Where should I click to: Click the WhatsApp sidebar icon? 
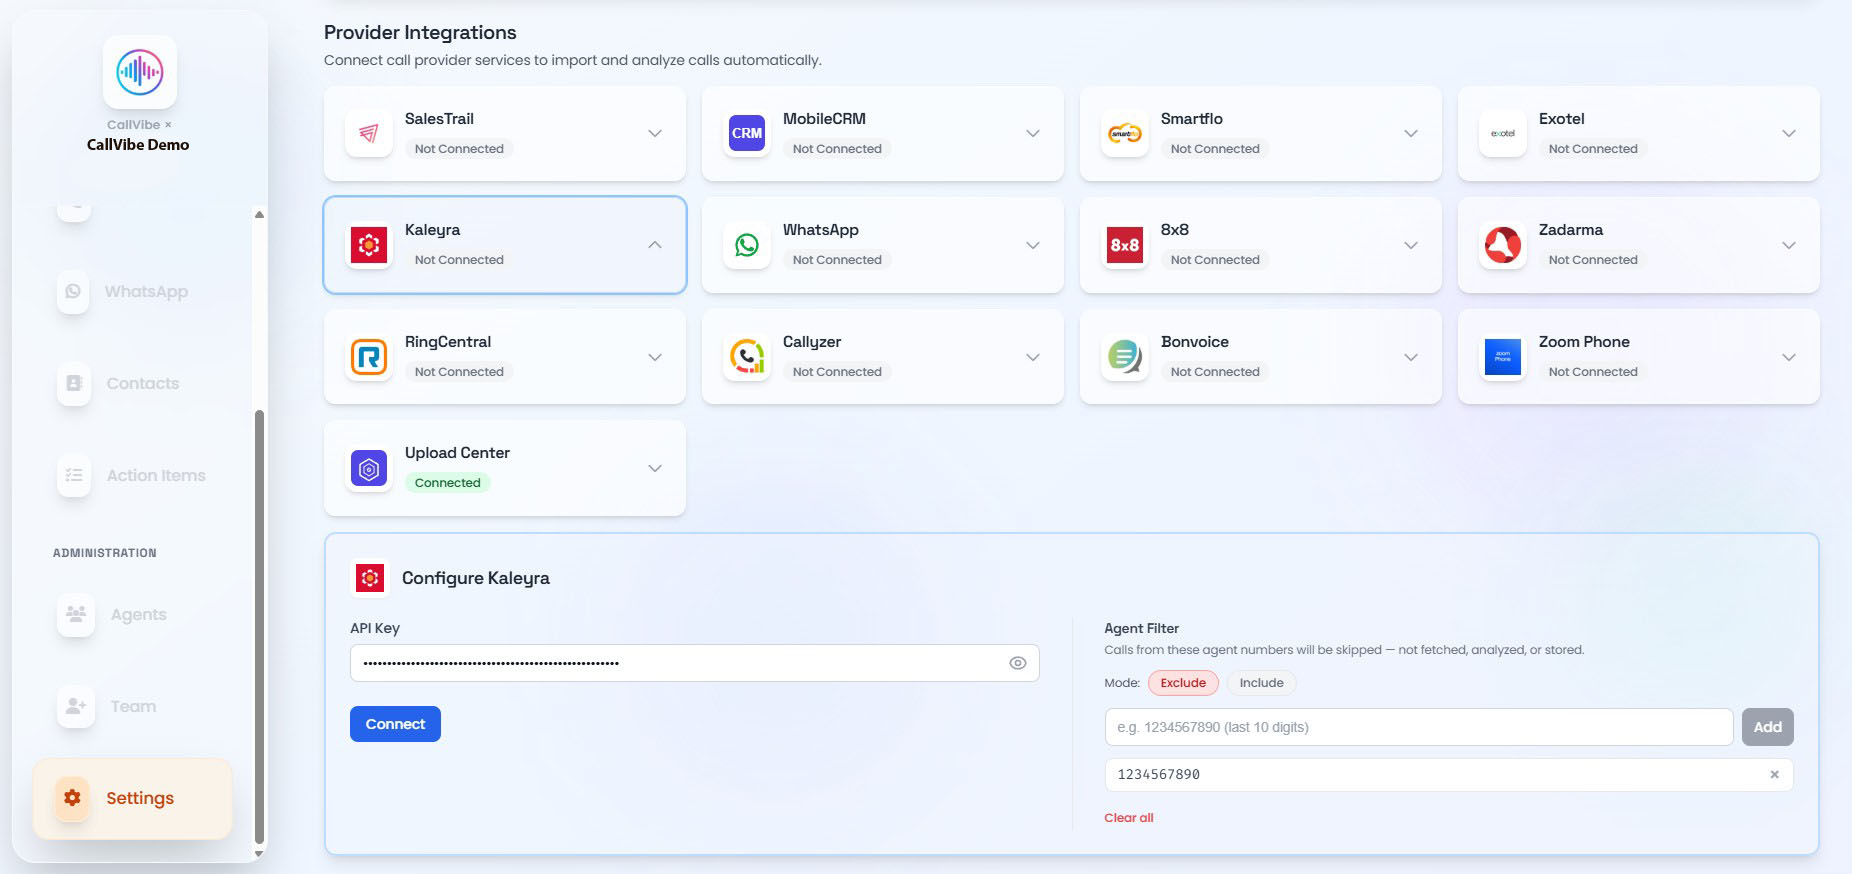[x=73, y=292]
